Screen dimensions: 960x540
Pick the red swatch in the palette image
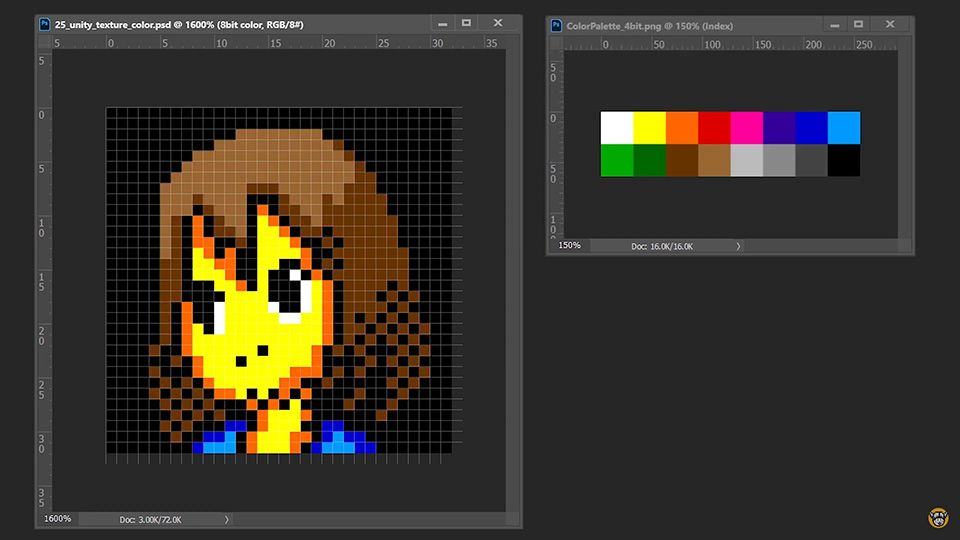tap(714, 127)
